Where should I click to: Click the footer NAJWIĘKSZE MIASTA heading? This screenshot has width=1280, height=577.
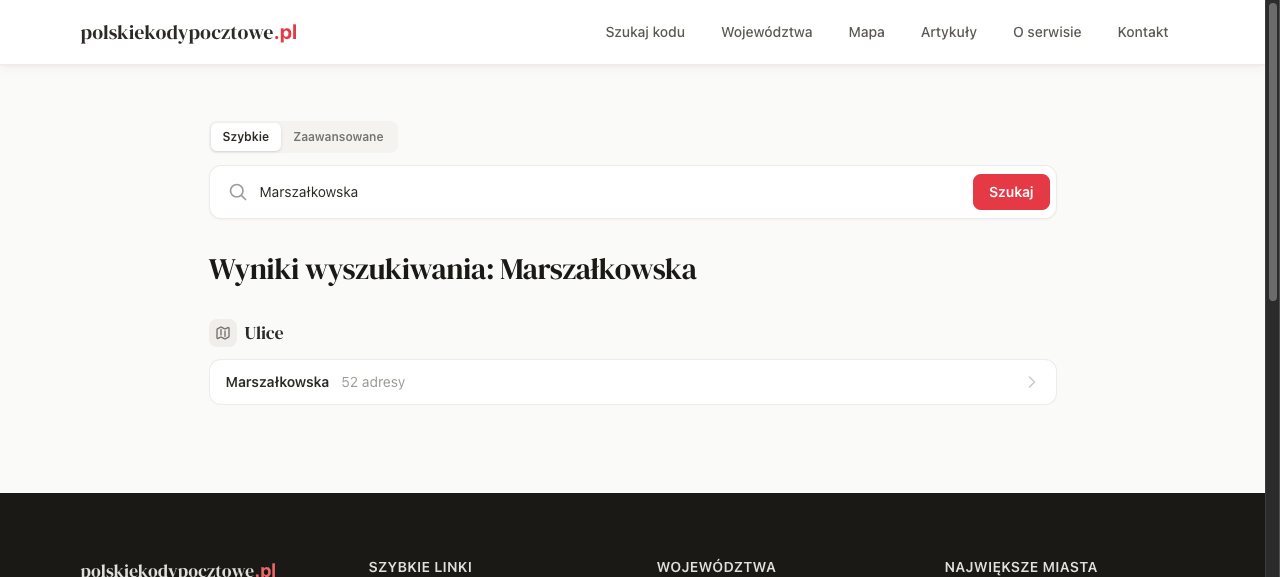1021,567
